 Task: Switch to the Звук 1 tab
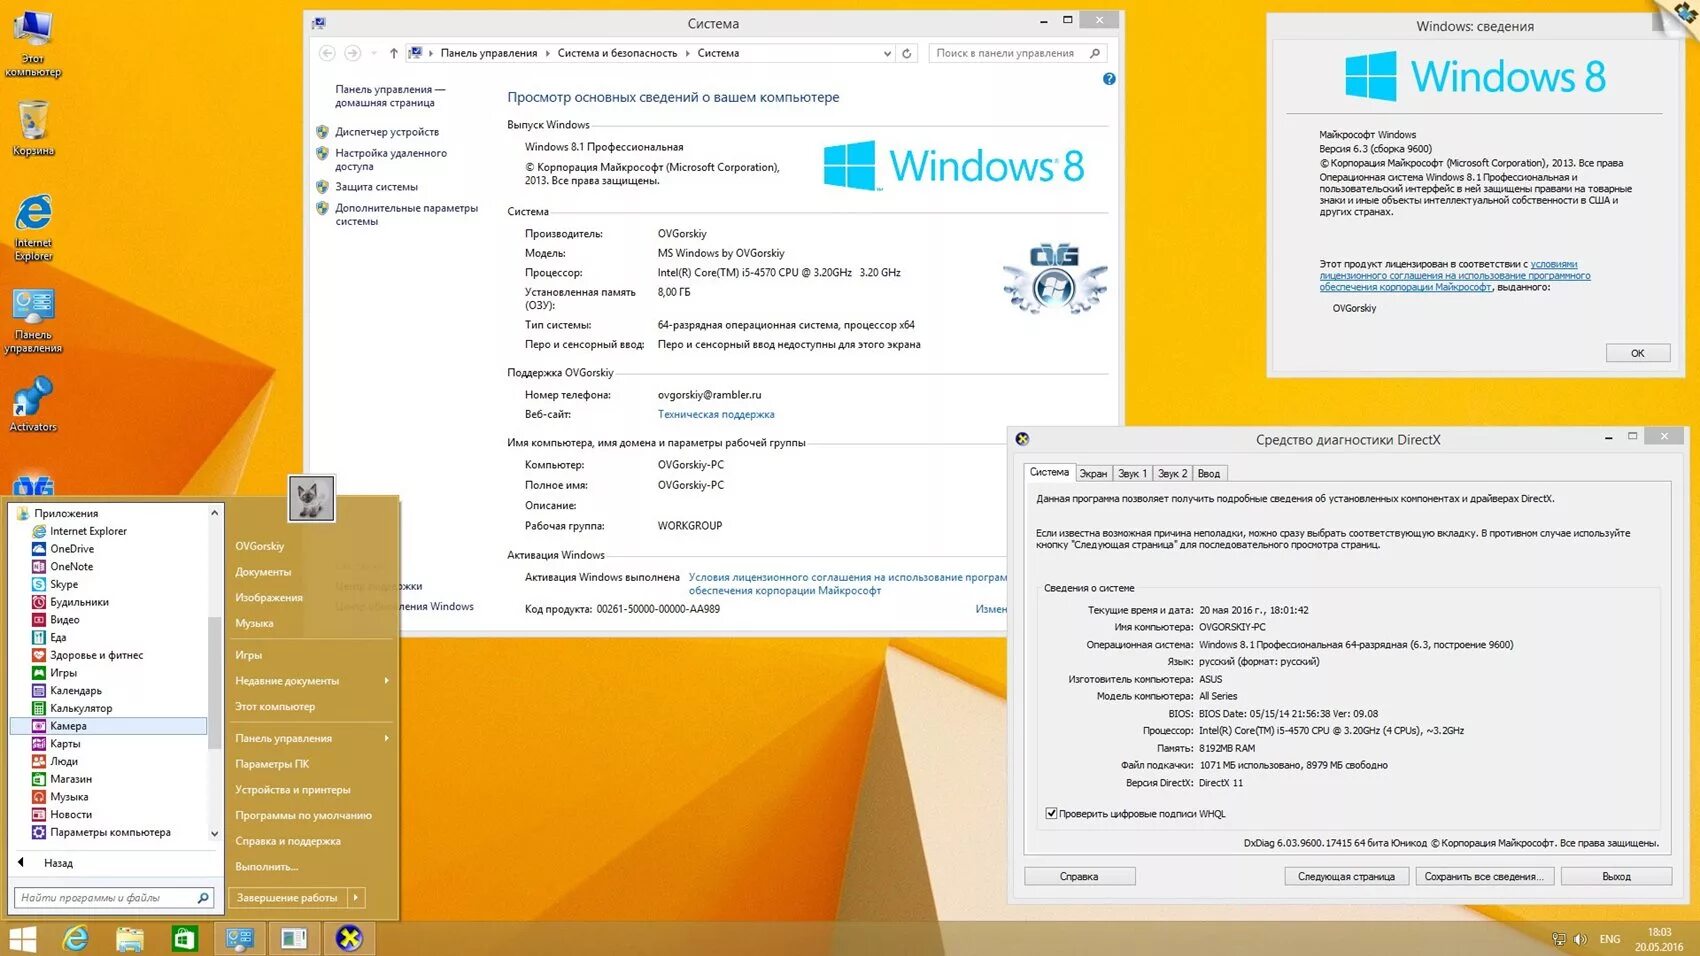[1132, 474]
